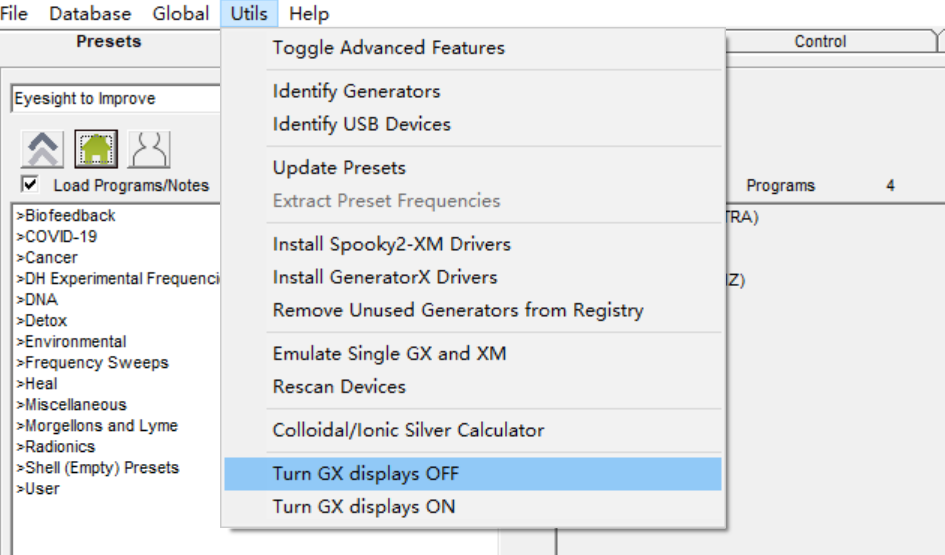Open the Help menu

pos(309,13)
